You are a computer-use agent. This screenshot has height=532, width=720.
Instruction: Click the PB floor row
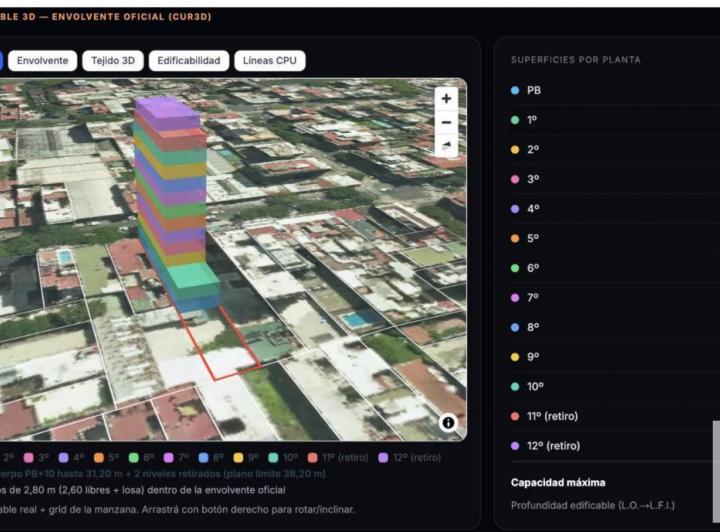click(615, 90)
